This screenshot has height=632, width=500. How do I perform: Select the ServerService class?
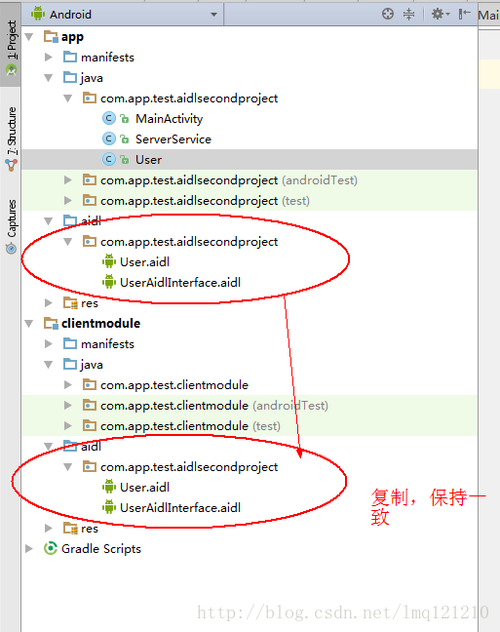[x=173, y=139]
